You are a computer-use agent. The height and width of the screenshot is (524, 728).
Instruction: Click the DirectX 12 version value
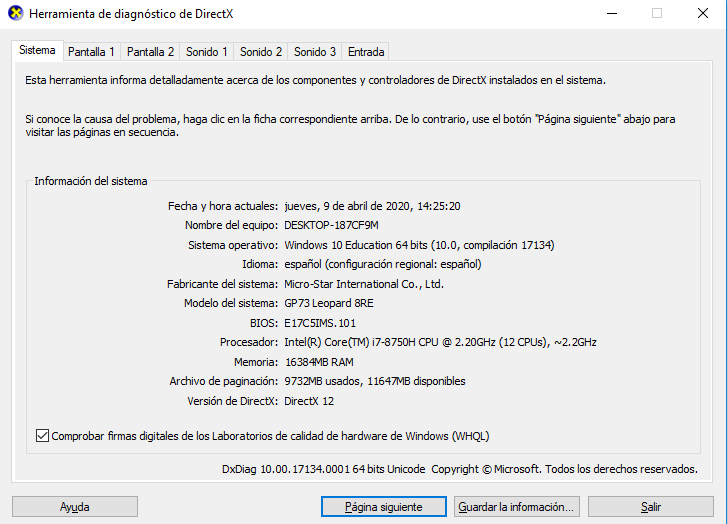pos(309,401)
